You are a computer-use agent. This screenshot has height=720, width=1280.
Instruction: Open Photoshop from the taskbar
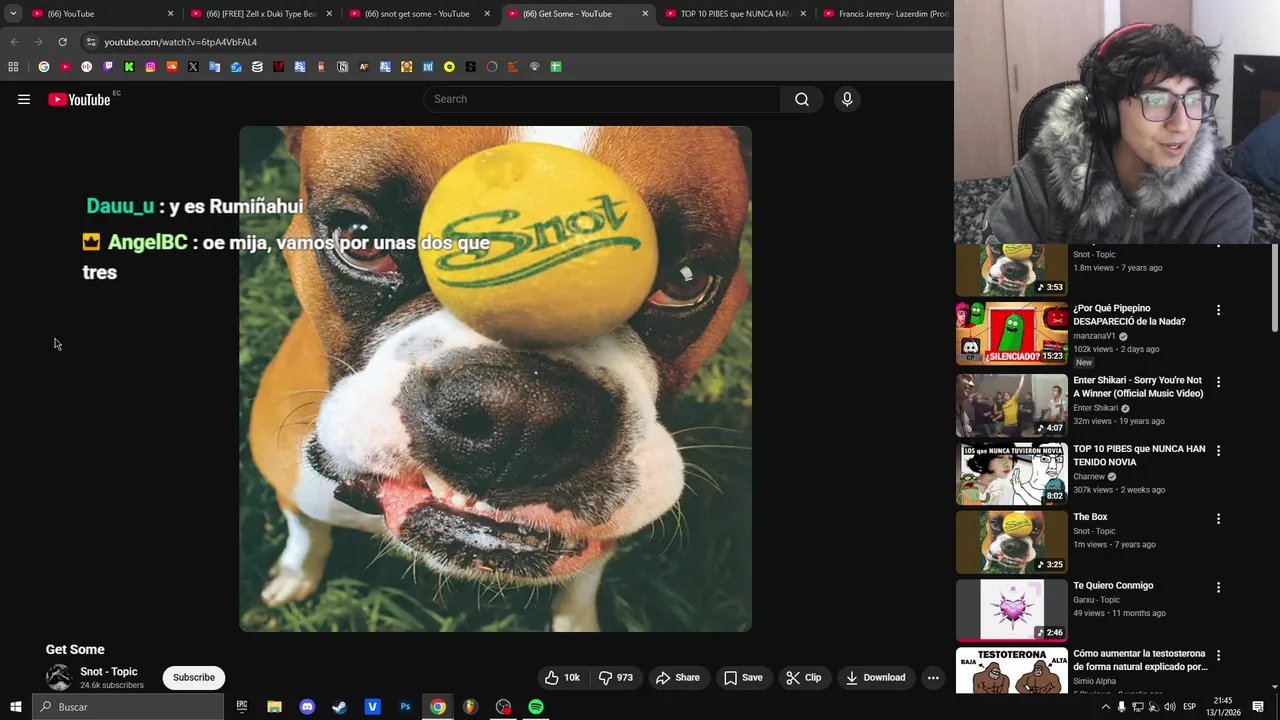click(405, 707)
